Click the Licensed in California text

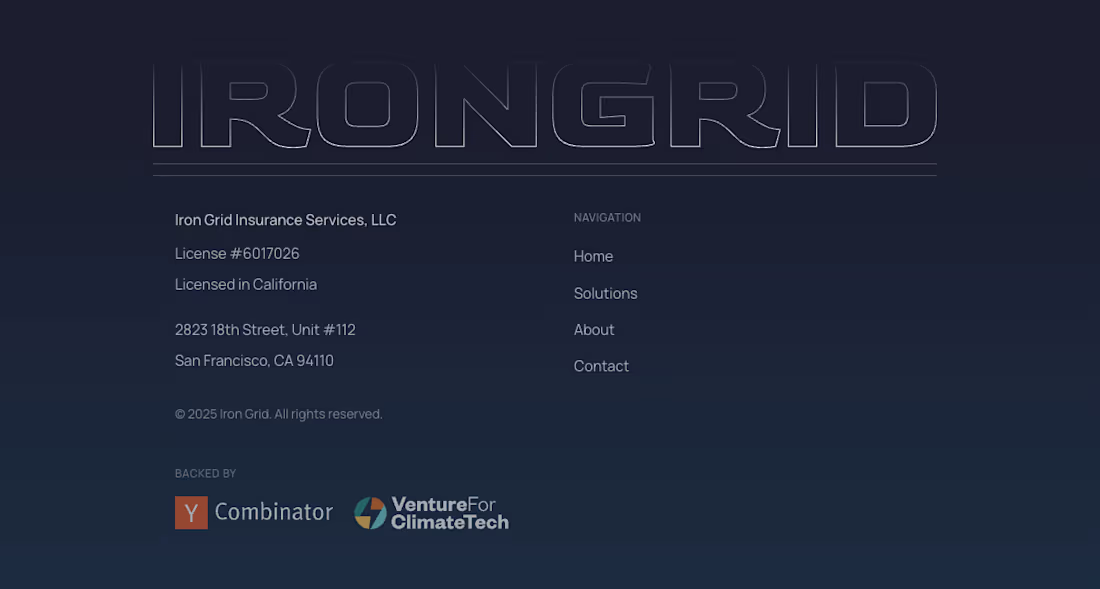pos(246,284)
